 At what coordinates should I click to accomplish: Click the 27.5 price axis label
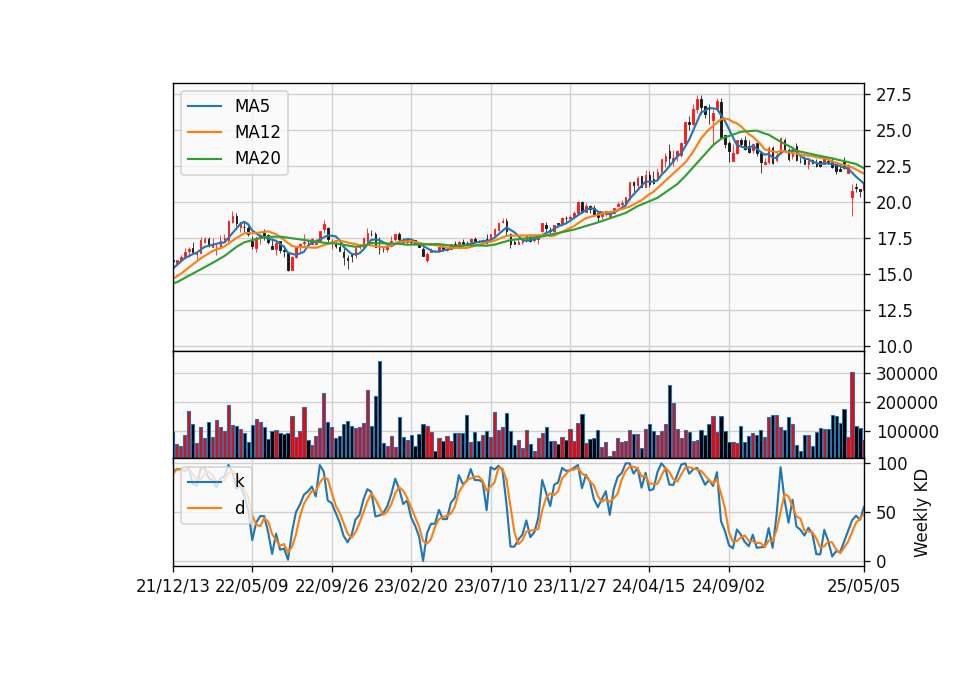[x=893, y=95]
